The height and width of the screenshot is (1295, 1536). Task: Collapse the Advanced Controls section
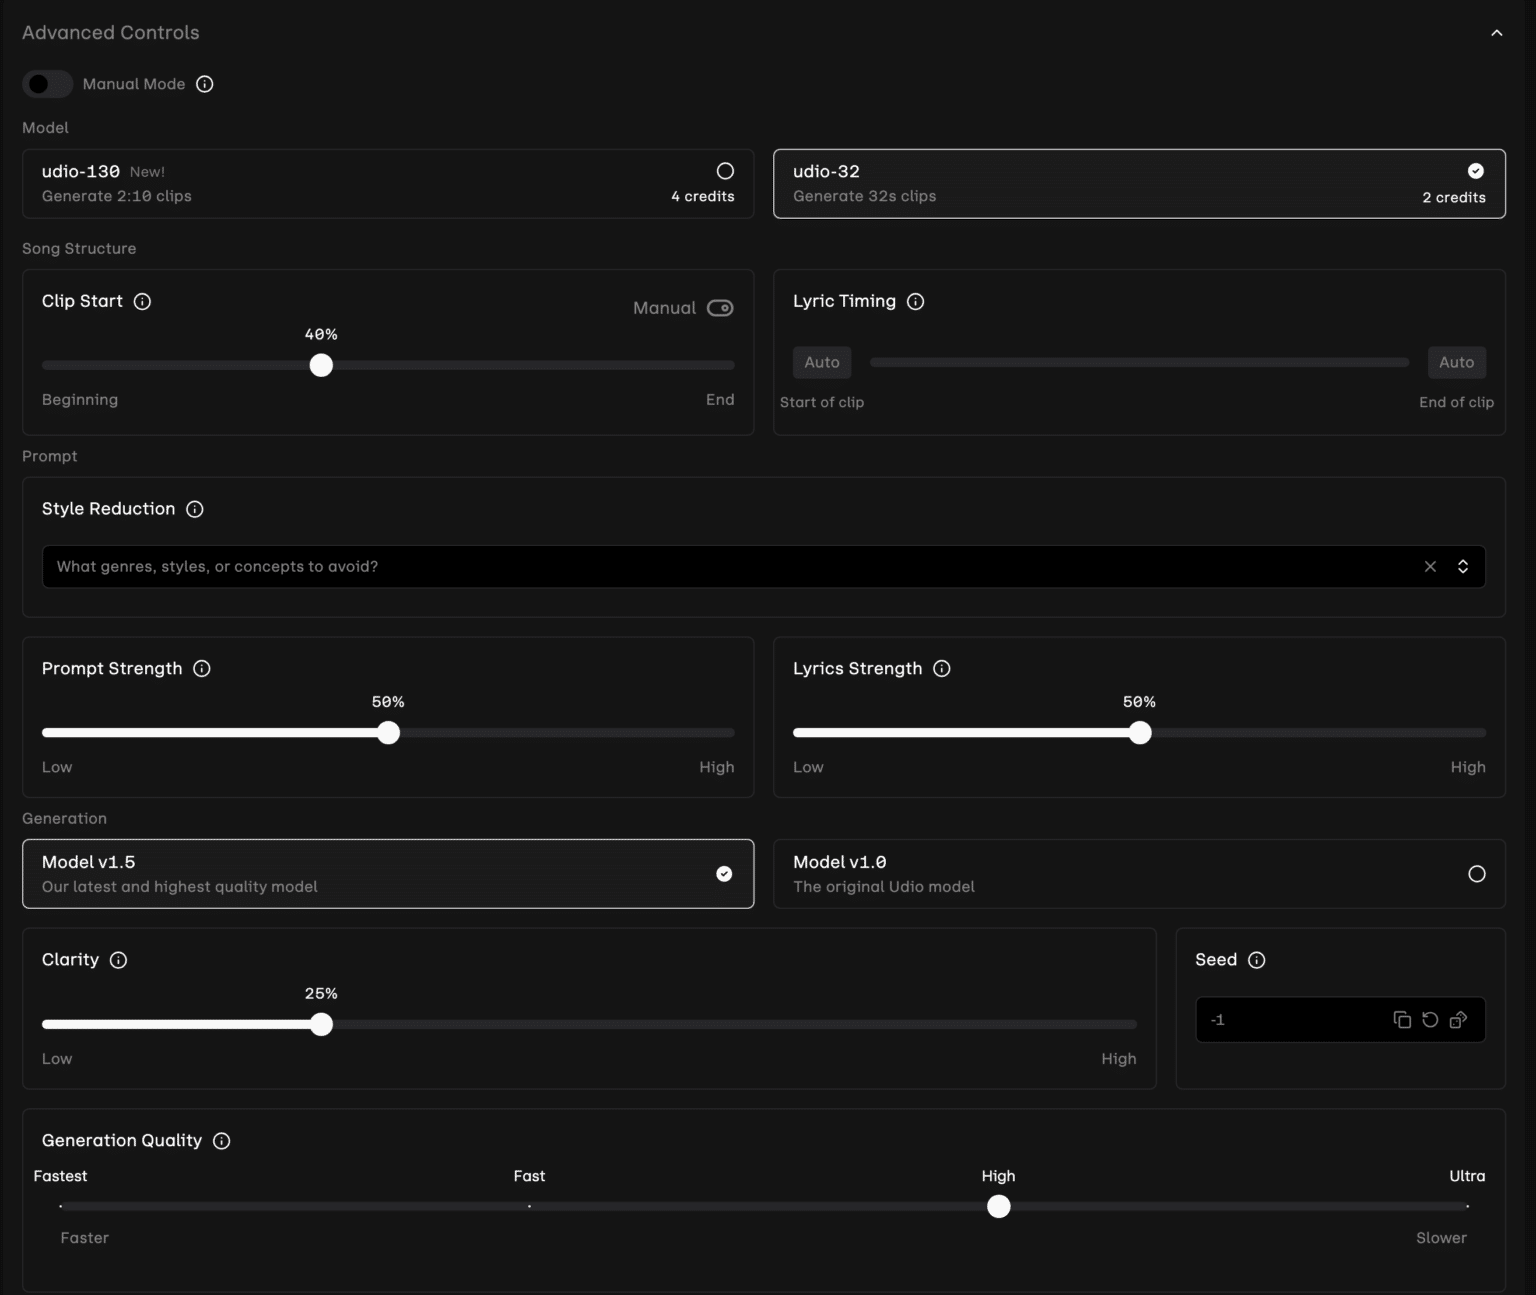pos(1497,32)
